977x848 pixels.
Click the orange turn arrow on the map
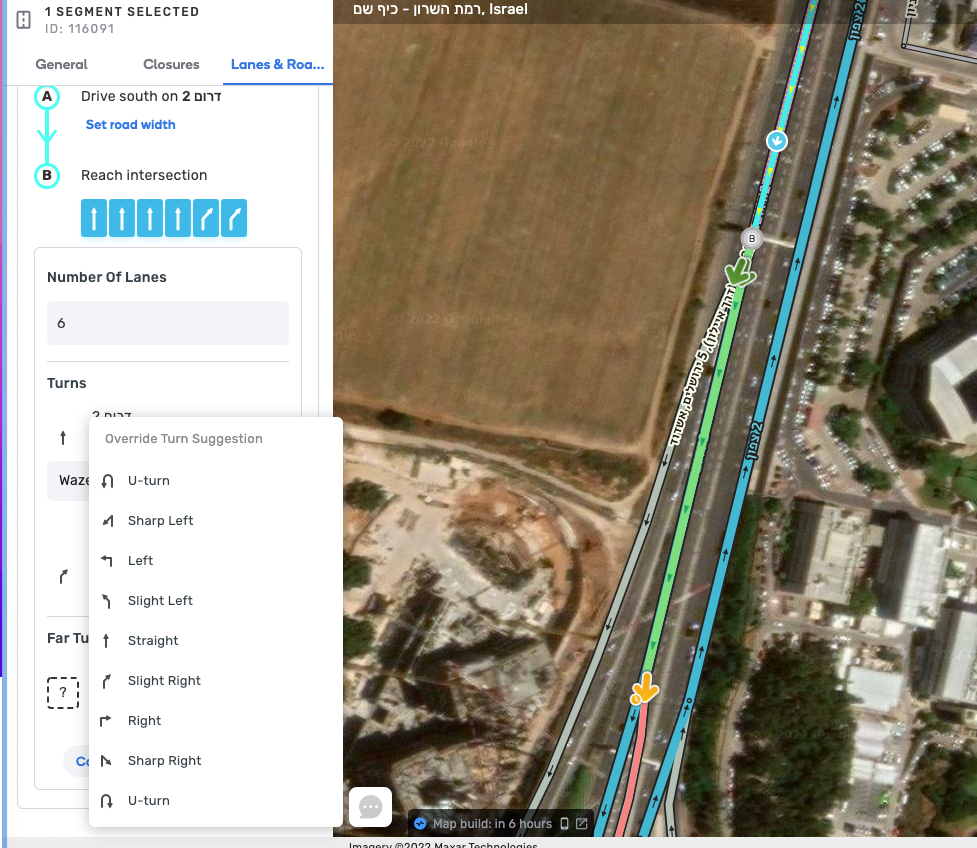pos(645,688)
